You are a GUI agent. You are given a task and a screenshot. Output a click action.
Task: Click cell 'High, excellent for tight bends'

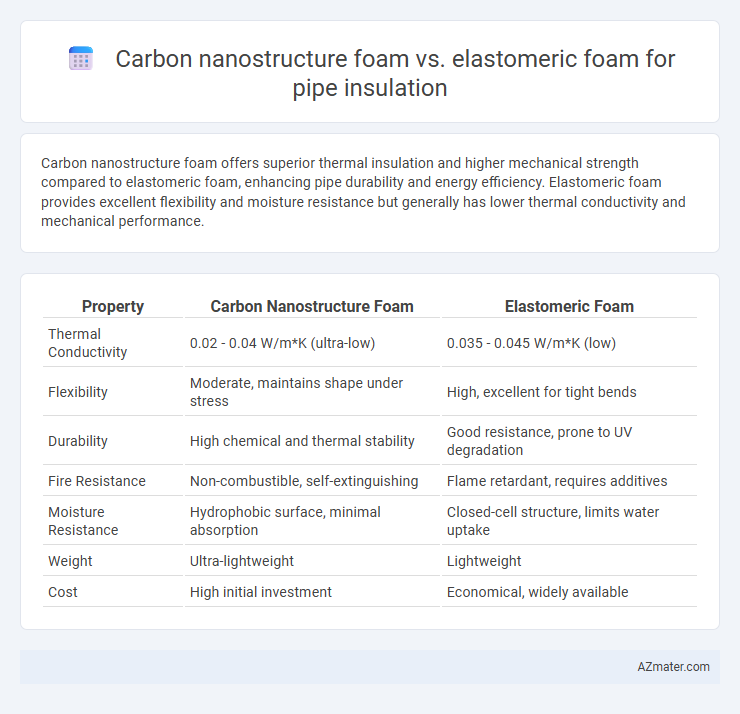pos(569,392)
